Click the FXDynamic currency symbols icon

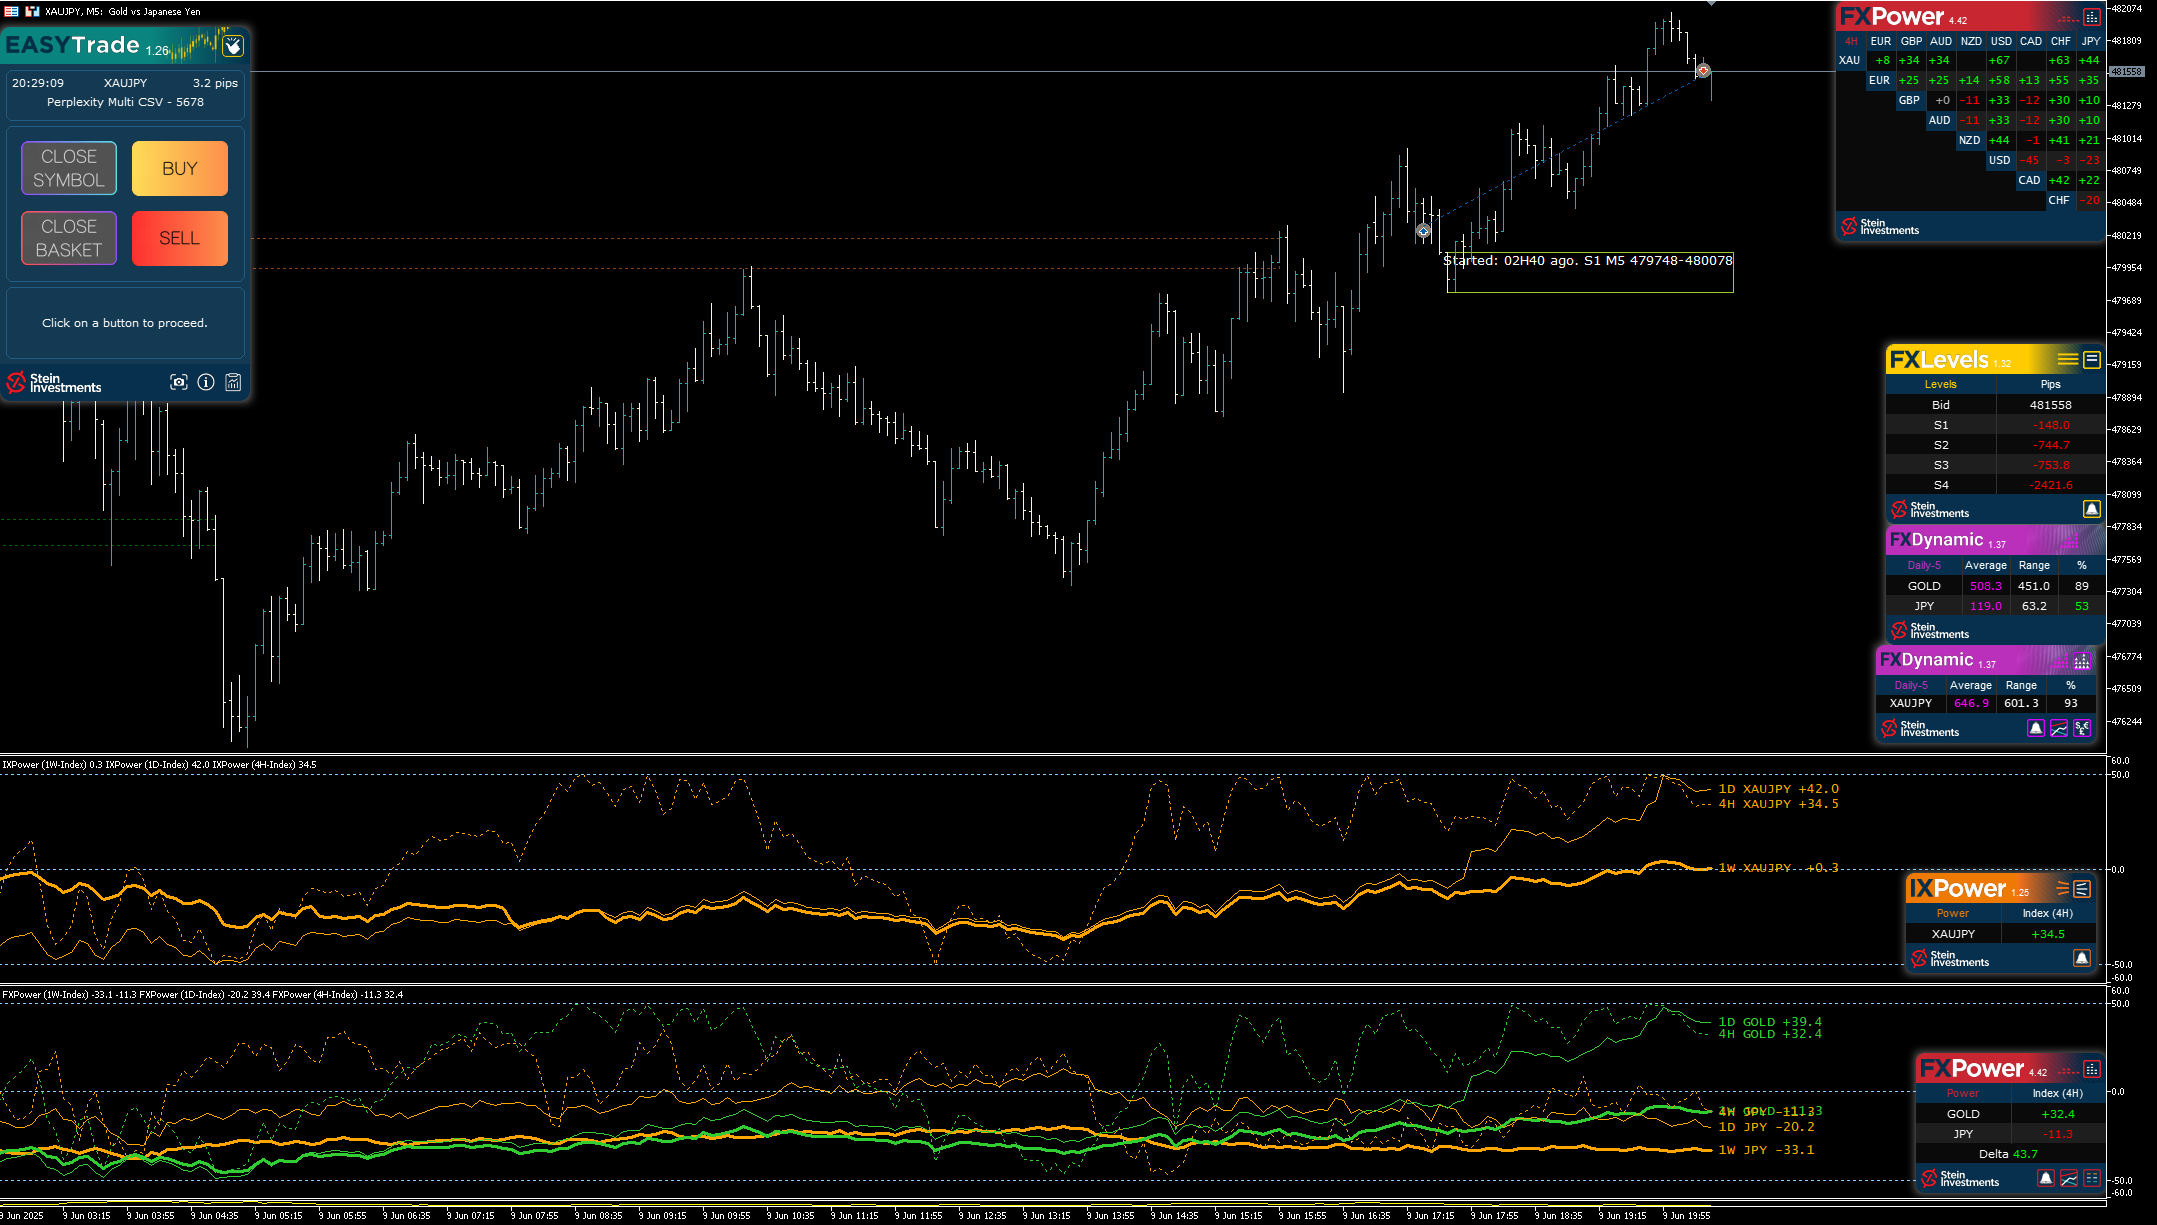click(x=2082, y=728)
